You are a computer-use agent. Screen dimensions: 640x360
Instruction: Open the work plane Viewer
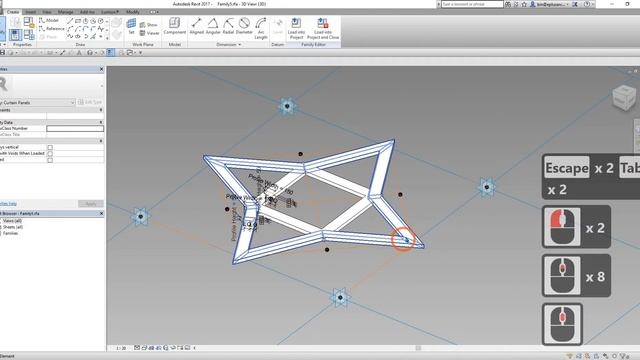click(149, 33)
